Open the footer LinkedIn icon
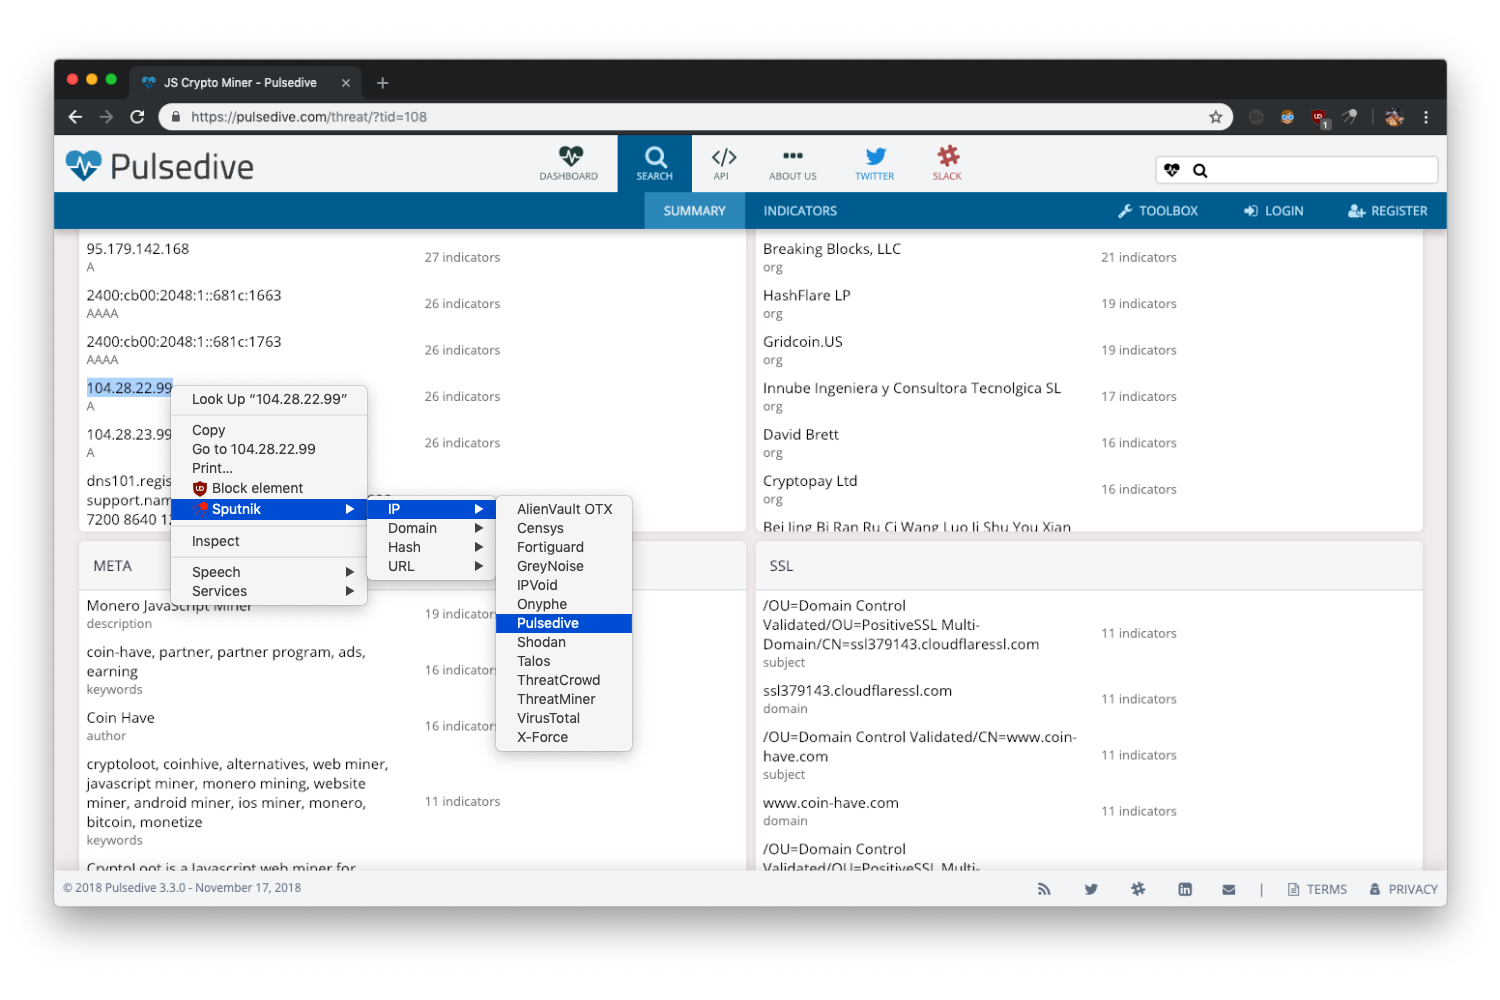Viewport: 1500px width, 1000px height. (1185, 889)
